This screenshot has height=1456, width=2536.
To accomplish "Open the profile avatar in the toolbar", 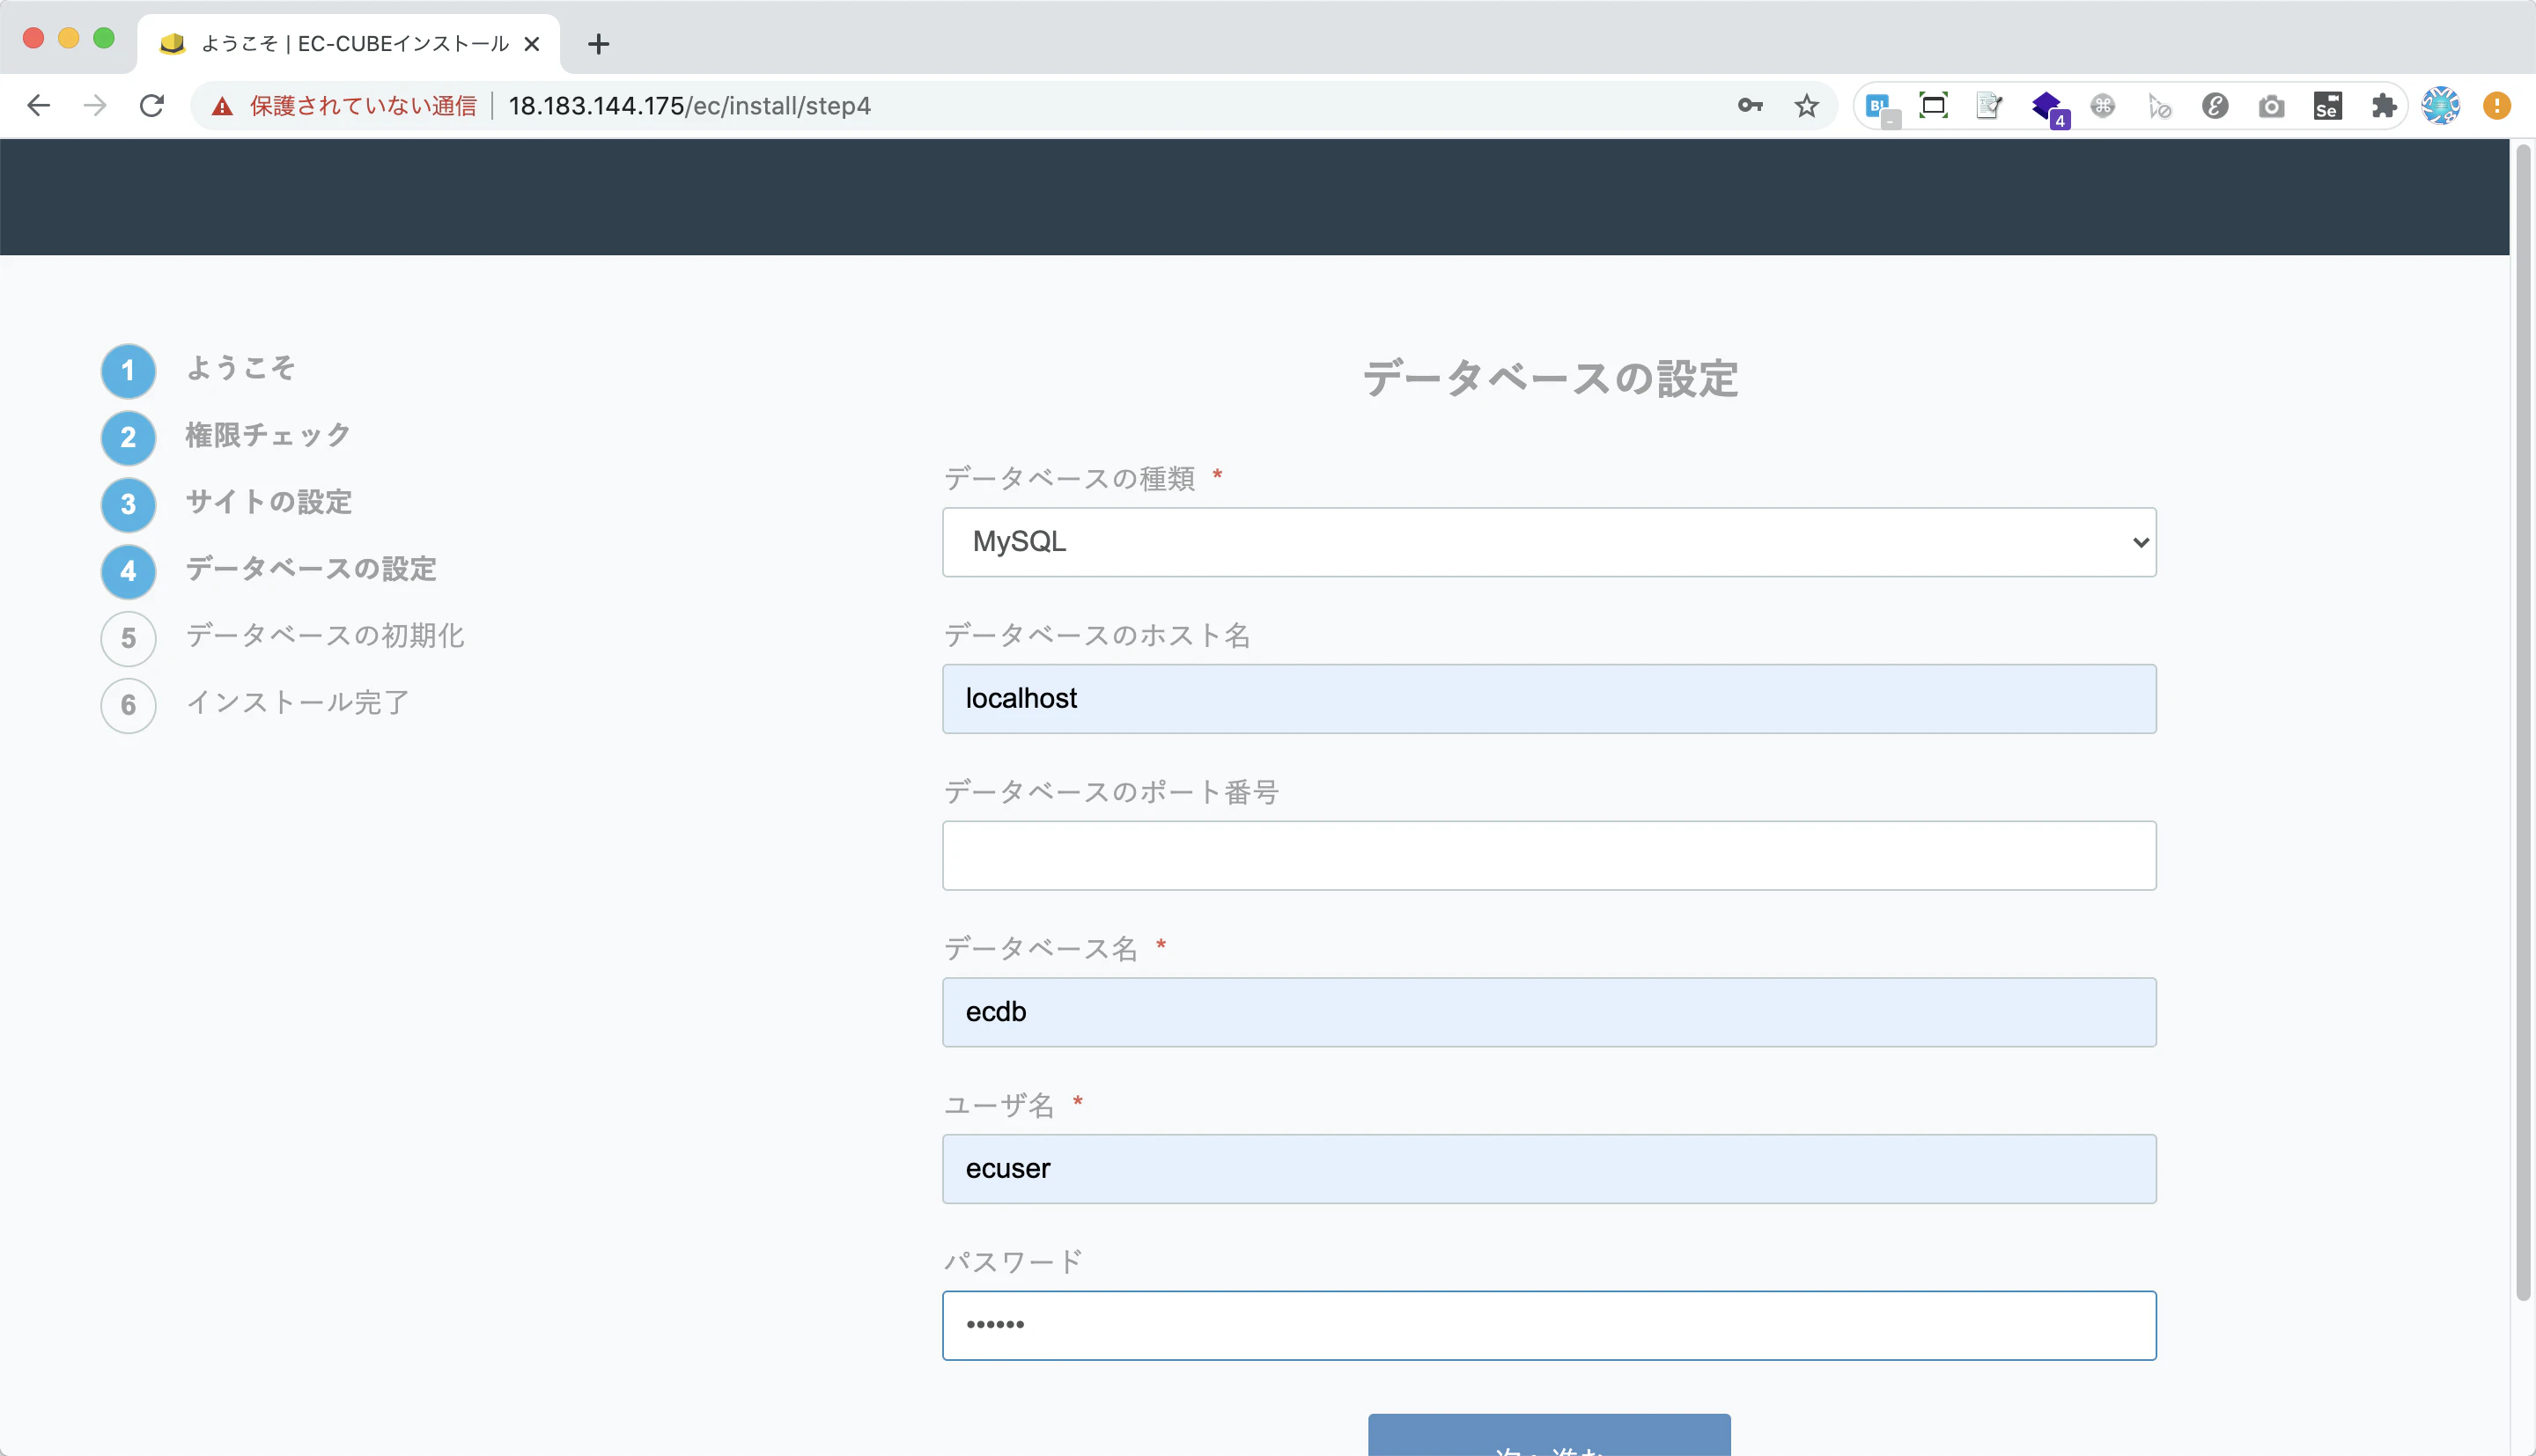I will pyautogui.click(x=2440, y=105).
